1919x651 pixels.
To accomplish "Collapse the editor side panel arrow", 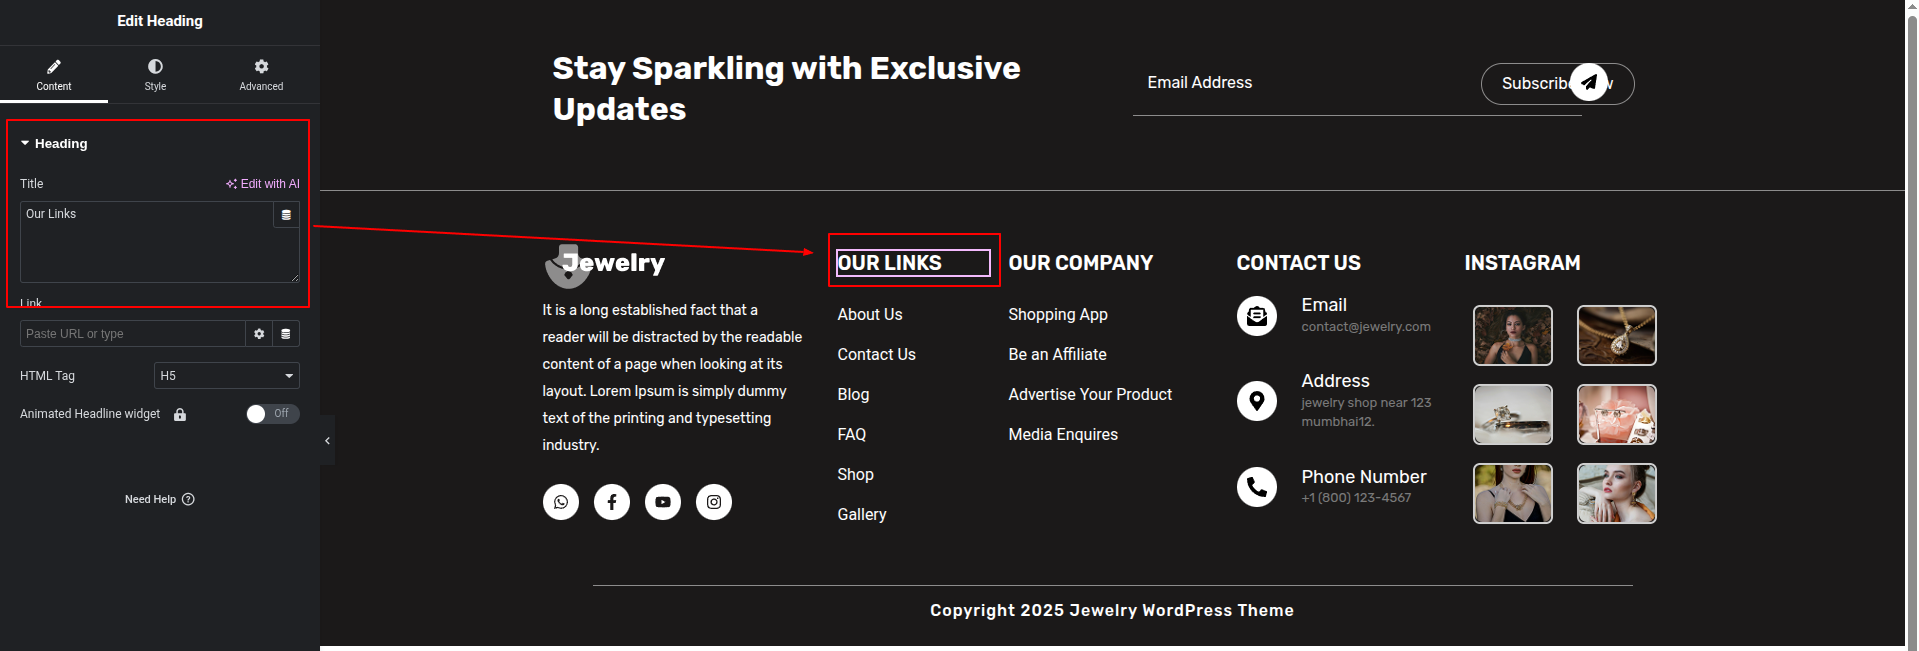I will [x=327, y=441].
